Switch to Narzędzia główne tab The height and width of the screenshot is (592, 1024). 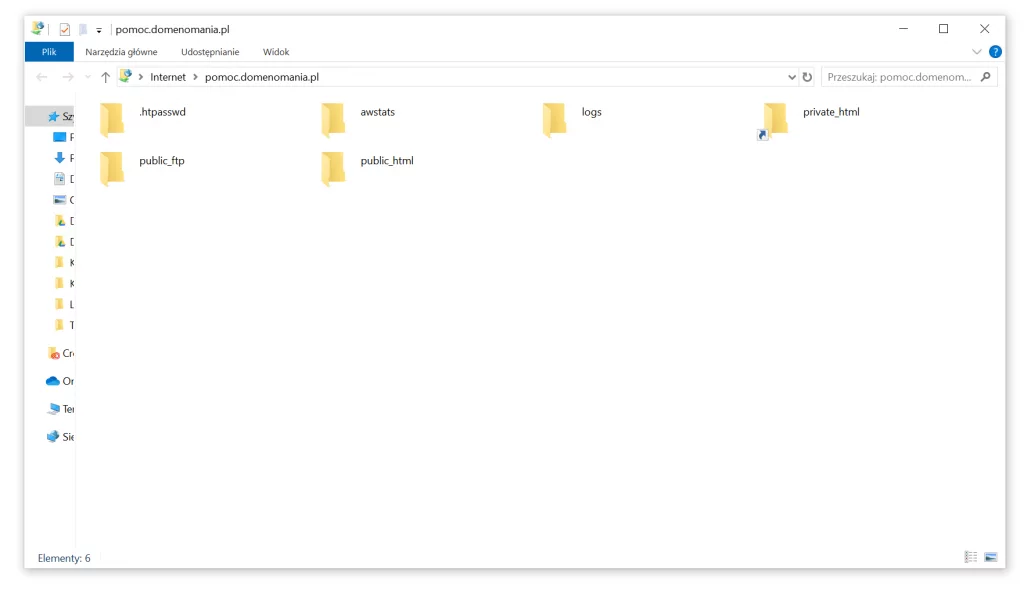click(x=121, y=52)
